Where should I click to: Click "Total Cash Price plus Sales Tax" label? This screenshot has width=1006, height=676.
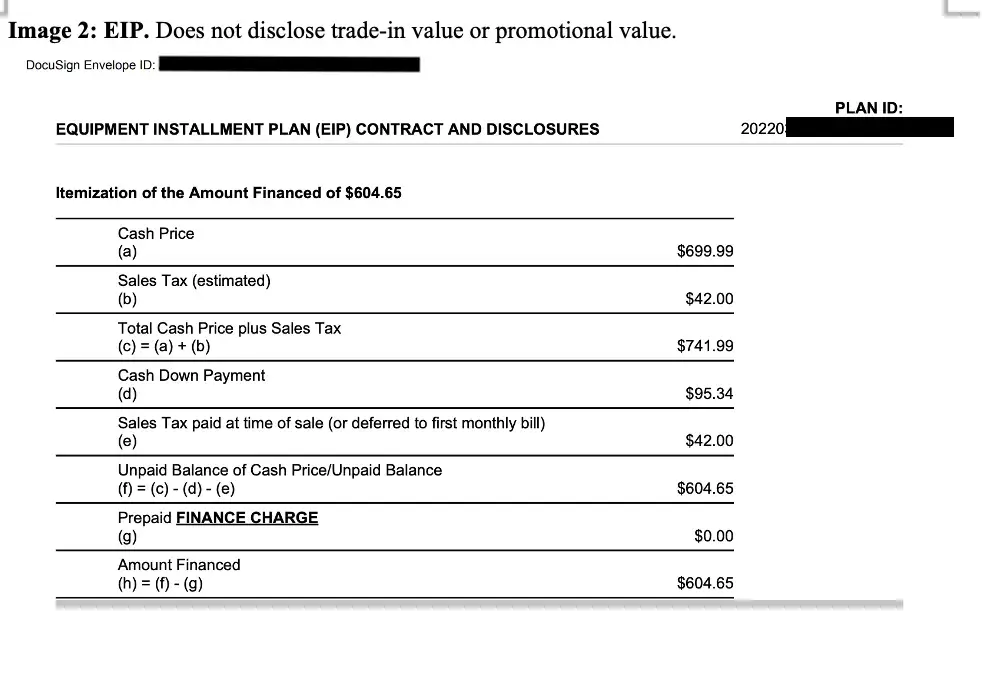229,328
